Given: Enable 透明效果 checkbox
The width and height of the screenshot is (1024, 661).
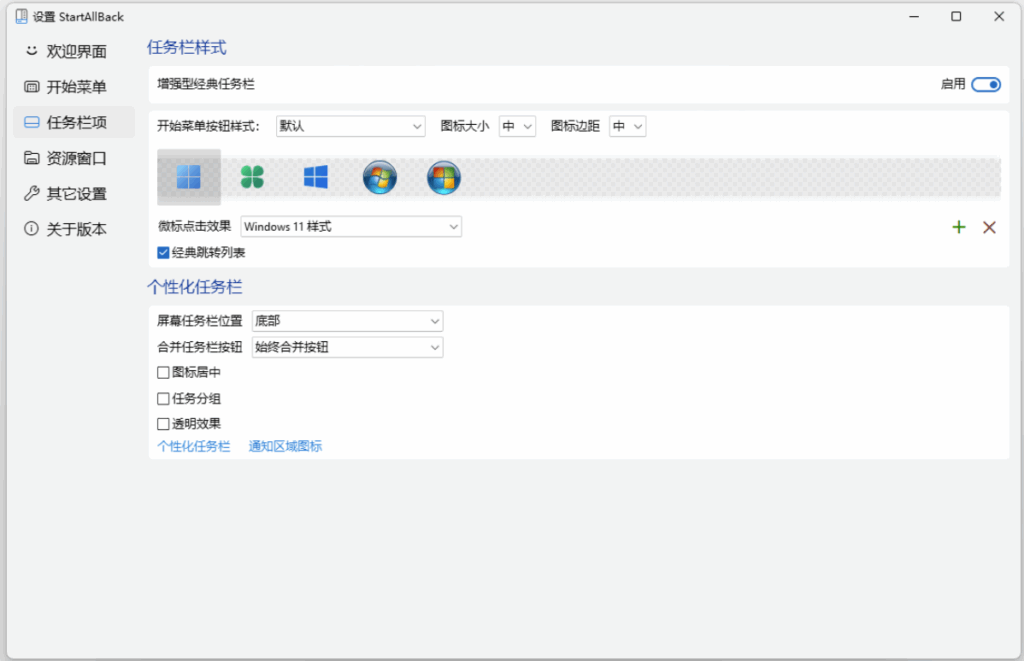Looking at the screenshot, I should click(x=162, y=423).
